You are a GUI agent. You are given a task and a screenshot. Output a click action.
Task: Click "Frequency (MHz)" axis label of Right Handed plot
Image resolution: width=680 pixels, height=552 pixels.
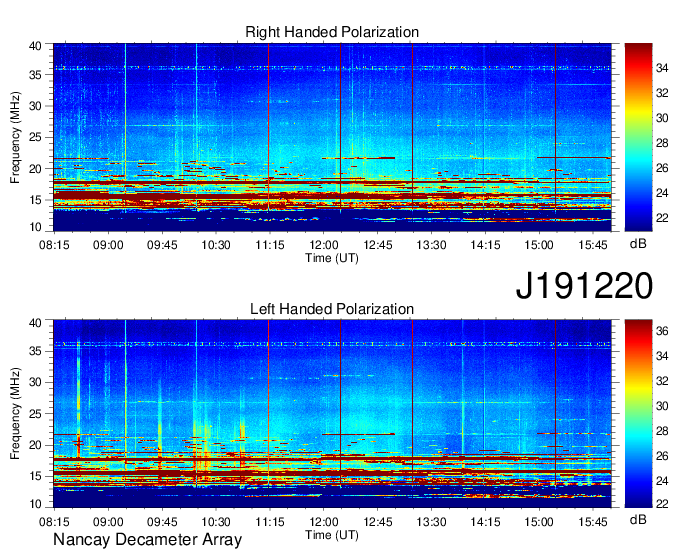click(x=15, y=137)
